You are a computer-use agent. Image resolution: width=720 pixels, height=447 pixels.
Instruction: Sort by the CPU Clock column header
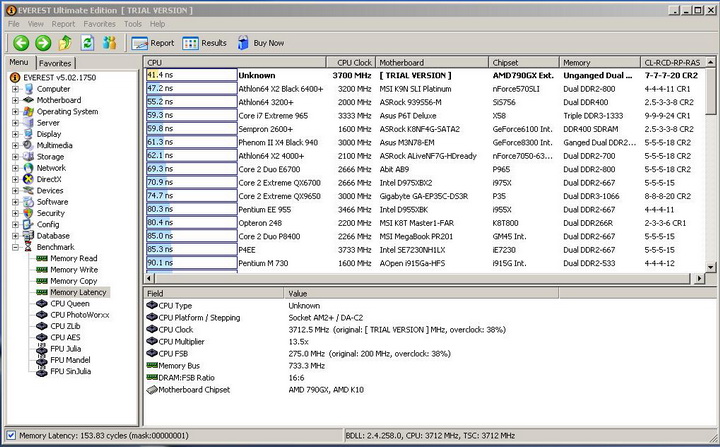pos(351,62)
